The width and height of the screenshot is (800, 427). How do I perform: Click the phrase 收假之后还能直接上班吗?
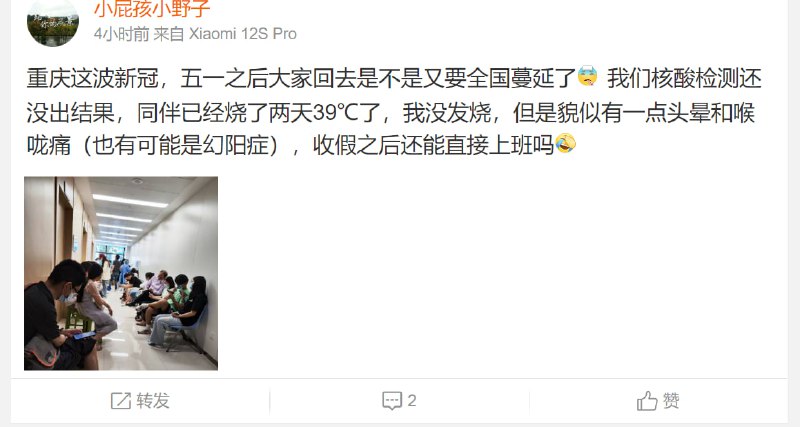[x=433, y=146]
